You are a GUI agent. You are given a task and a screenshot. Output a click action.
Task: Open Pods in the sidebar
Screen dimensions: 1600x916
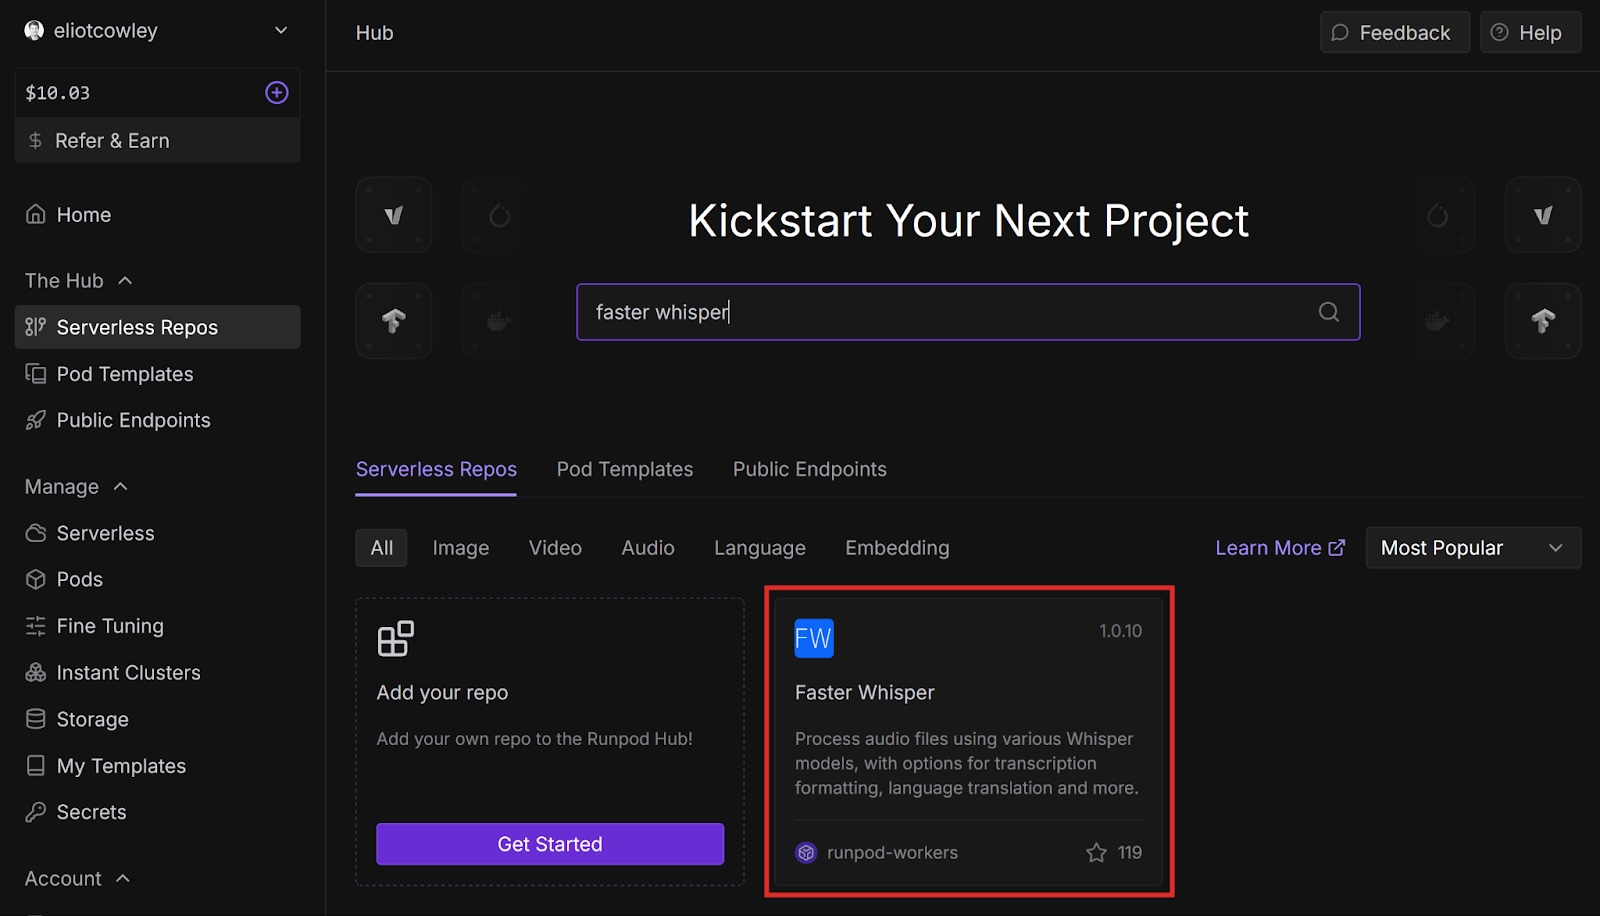tap(157, 579)
